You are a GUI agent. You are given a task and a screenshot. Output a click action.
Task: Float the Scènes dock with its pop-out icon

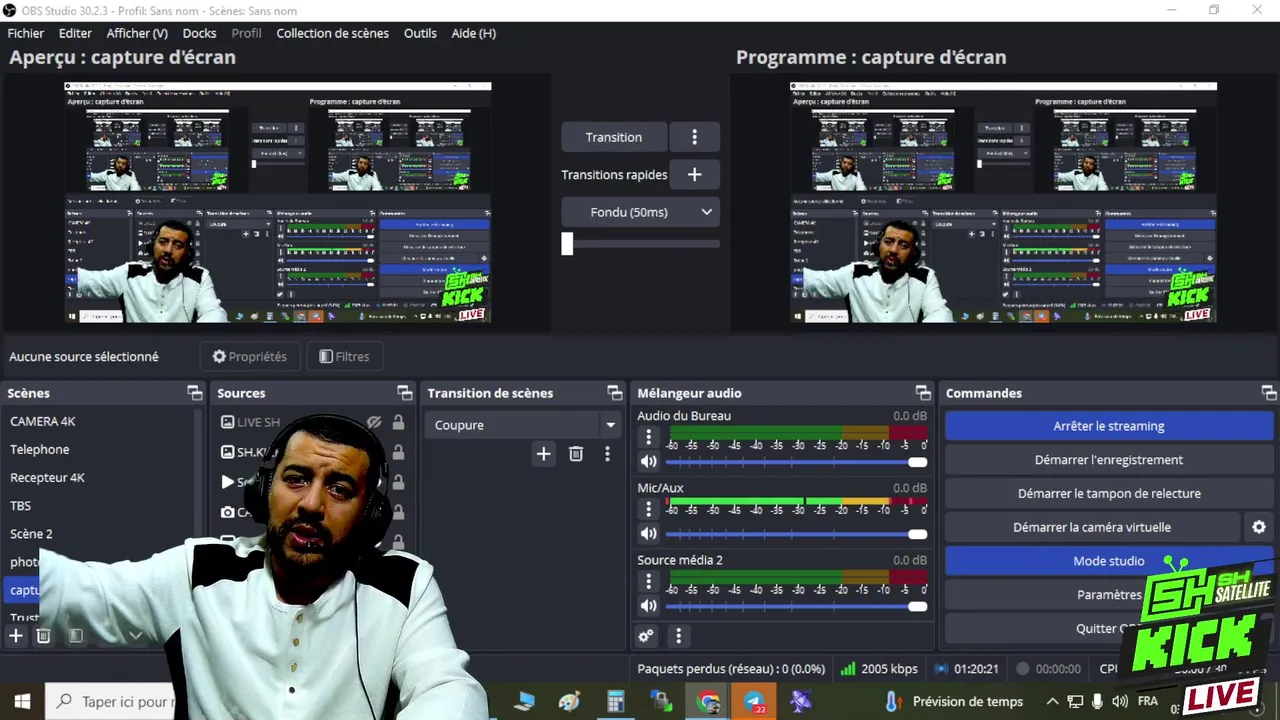point(195,393)
